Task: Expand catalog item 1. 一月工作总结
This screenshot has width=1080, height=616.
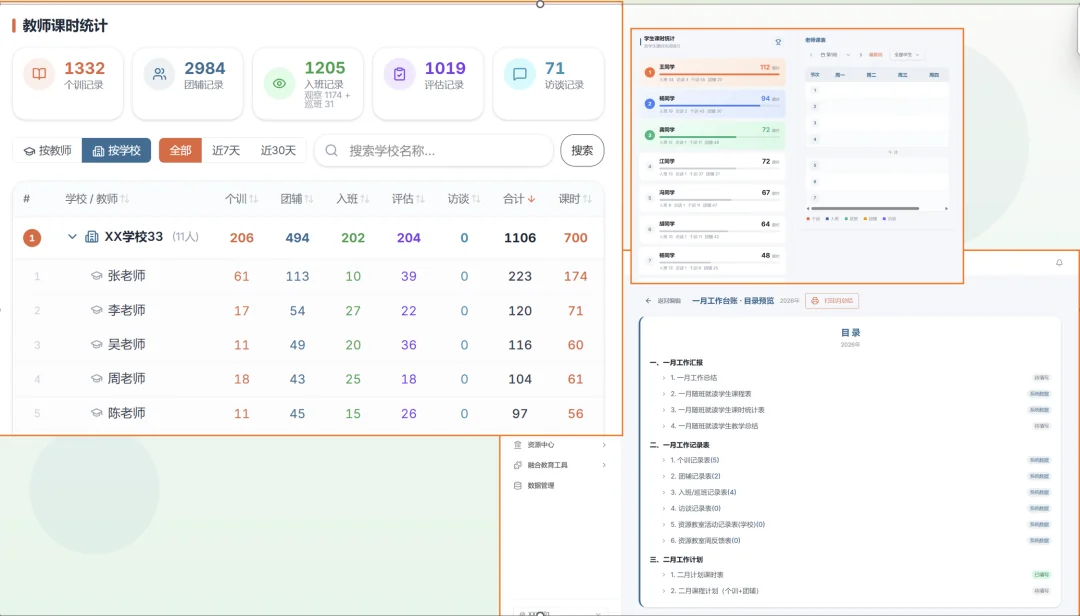Action: click(x=664, y=378)
